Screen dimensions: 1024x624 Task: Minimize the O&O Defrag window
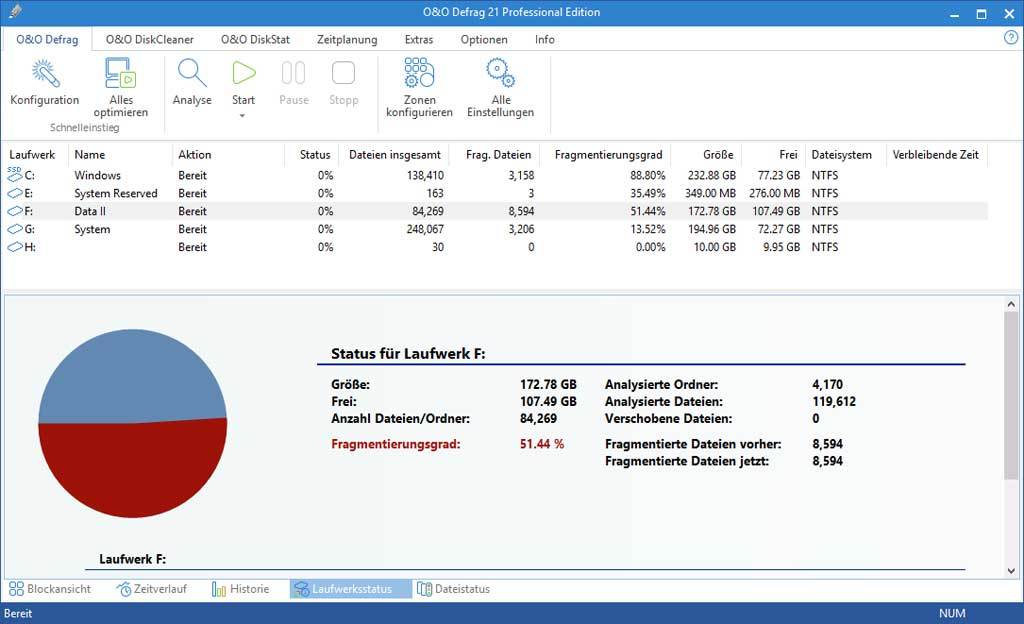[954, 13]
